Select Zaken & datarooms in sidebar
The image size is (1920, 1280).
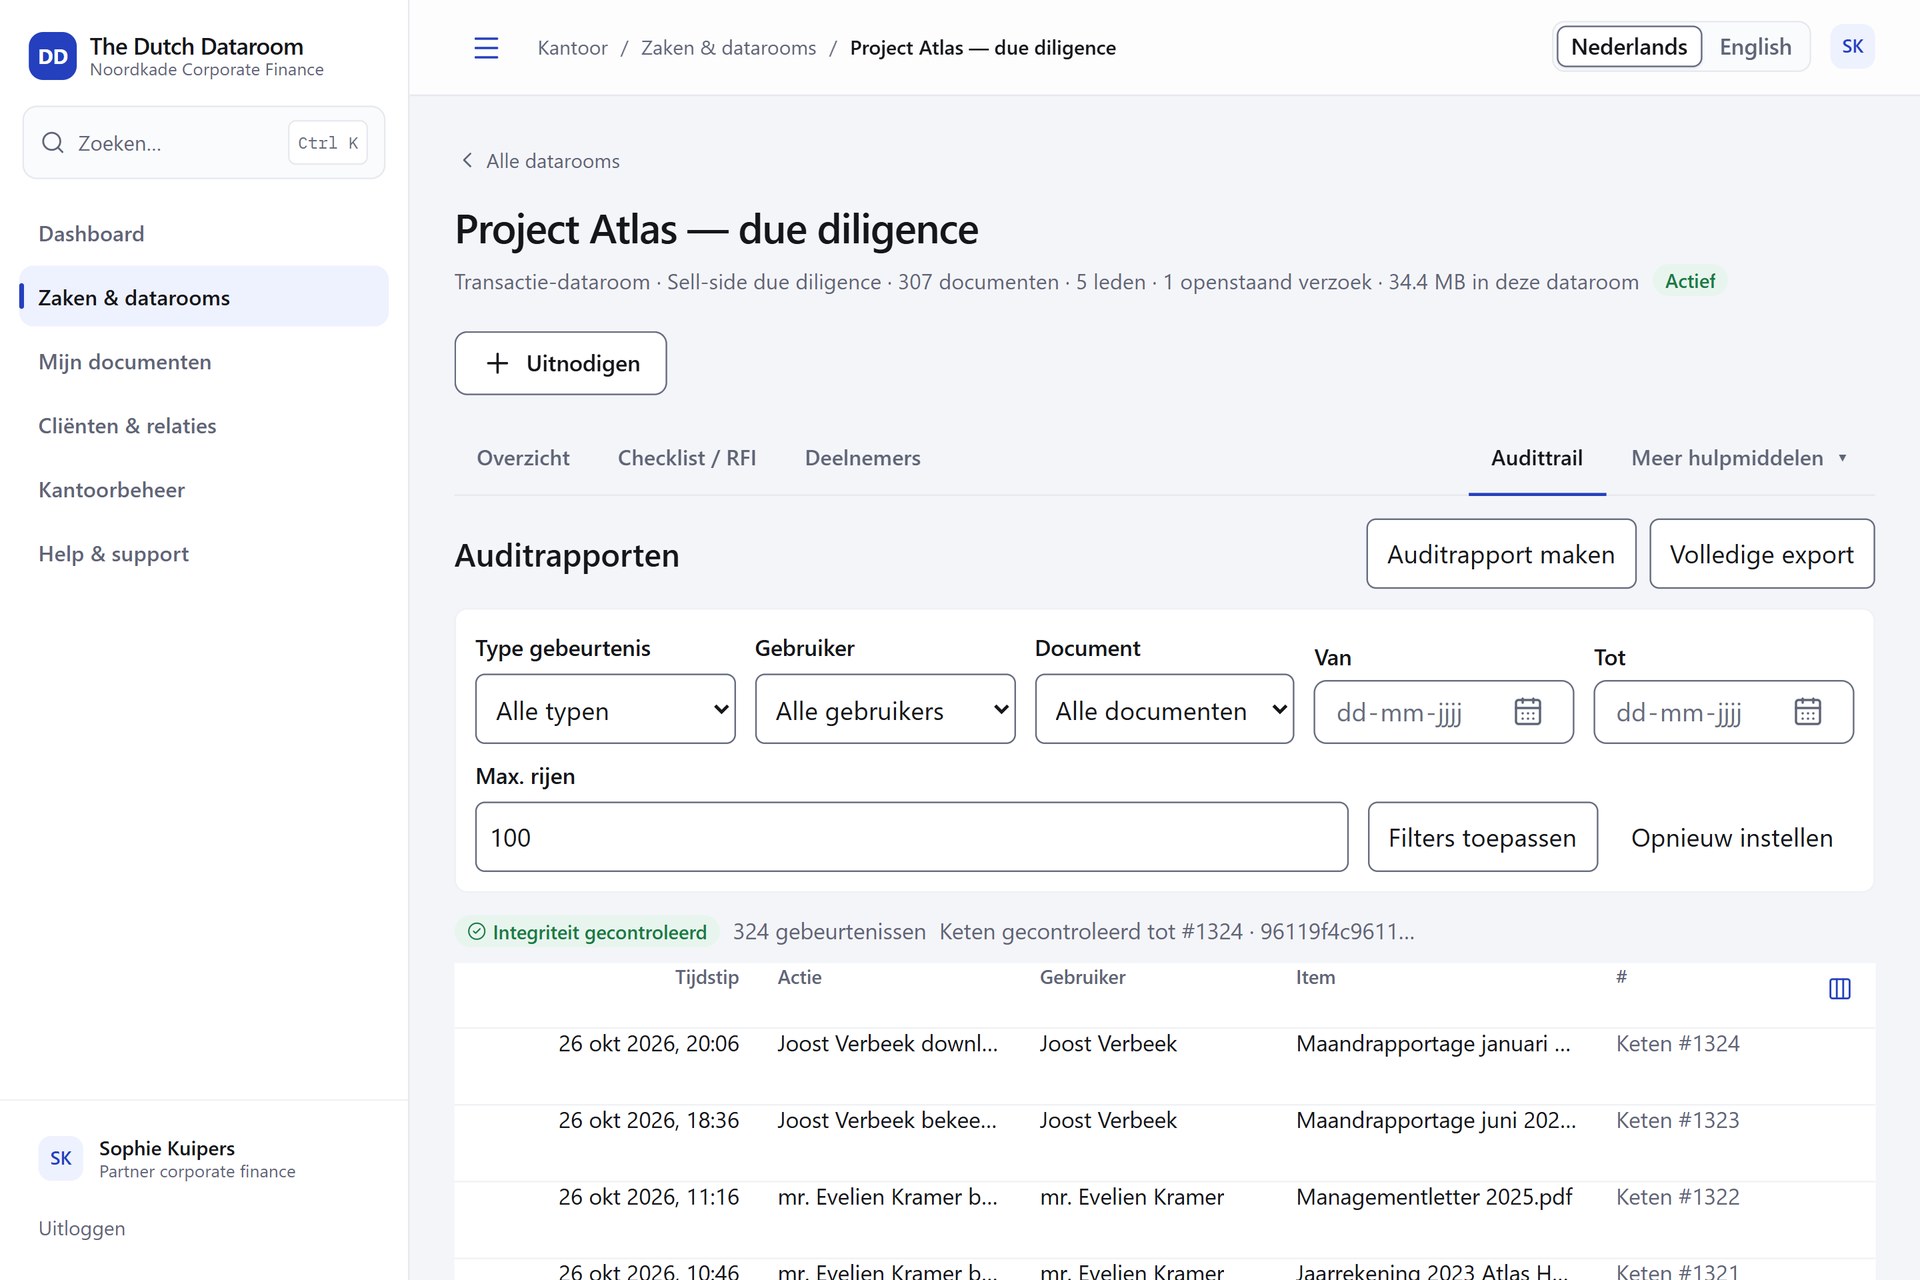coord(204,297)
